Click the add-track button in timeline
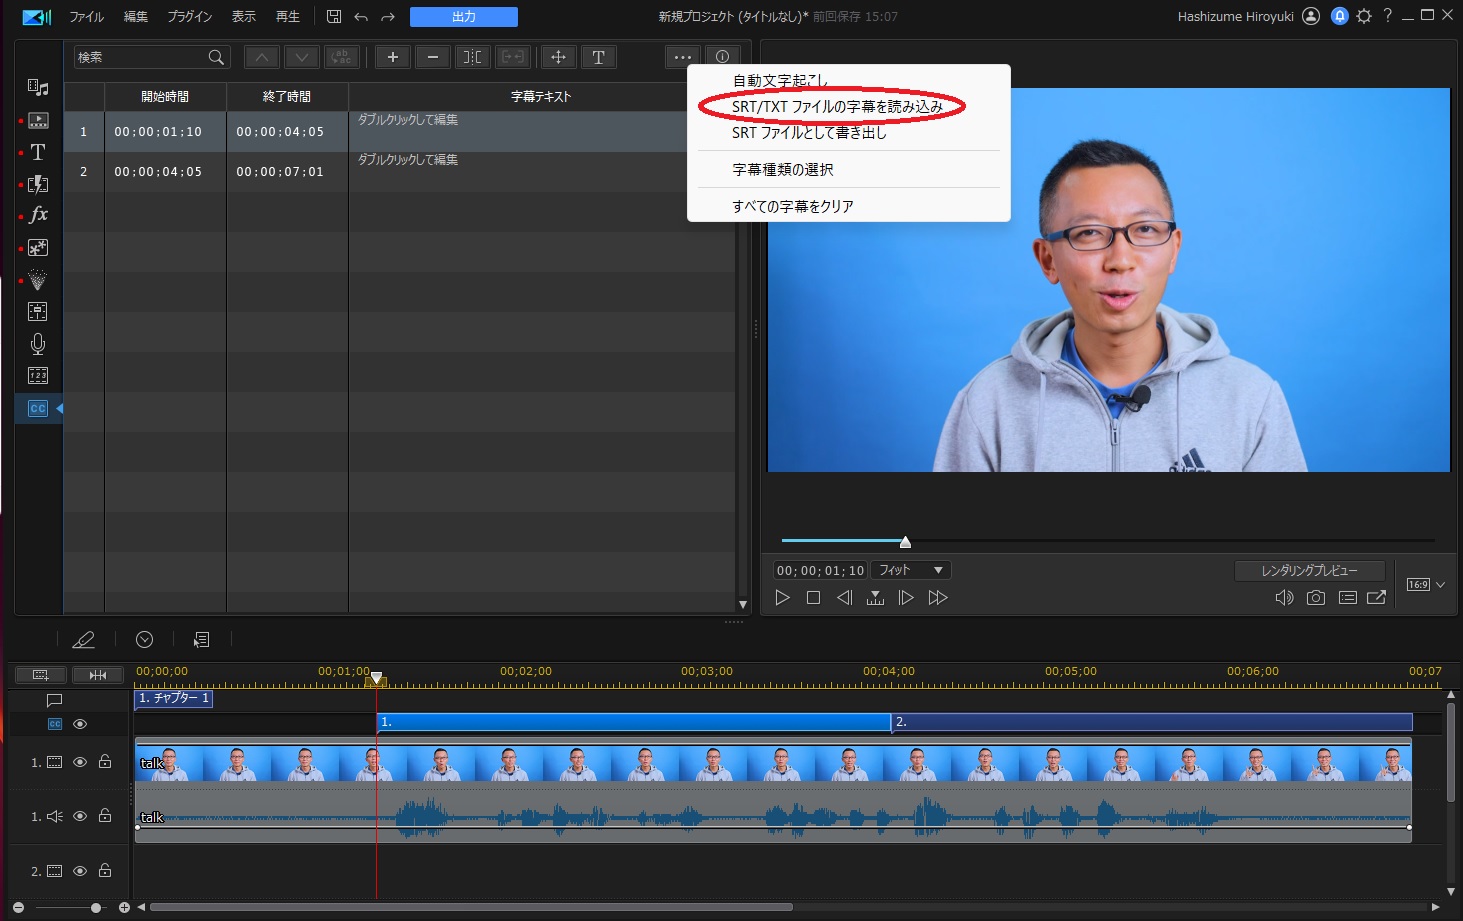This screenshot has width=1463, height=921. 40,675
